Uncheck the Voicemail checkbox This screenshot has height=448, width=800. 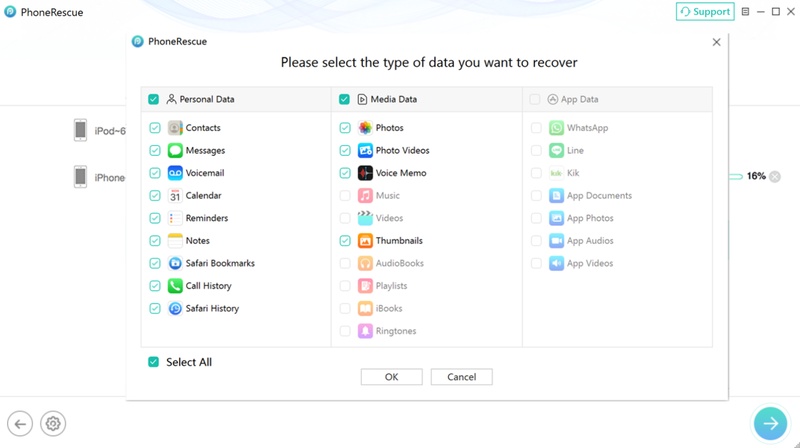[155, 173]
